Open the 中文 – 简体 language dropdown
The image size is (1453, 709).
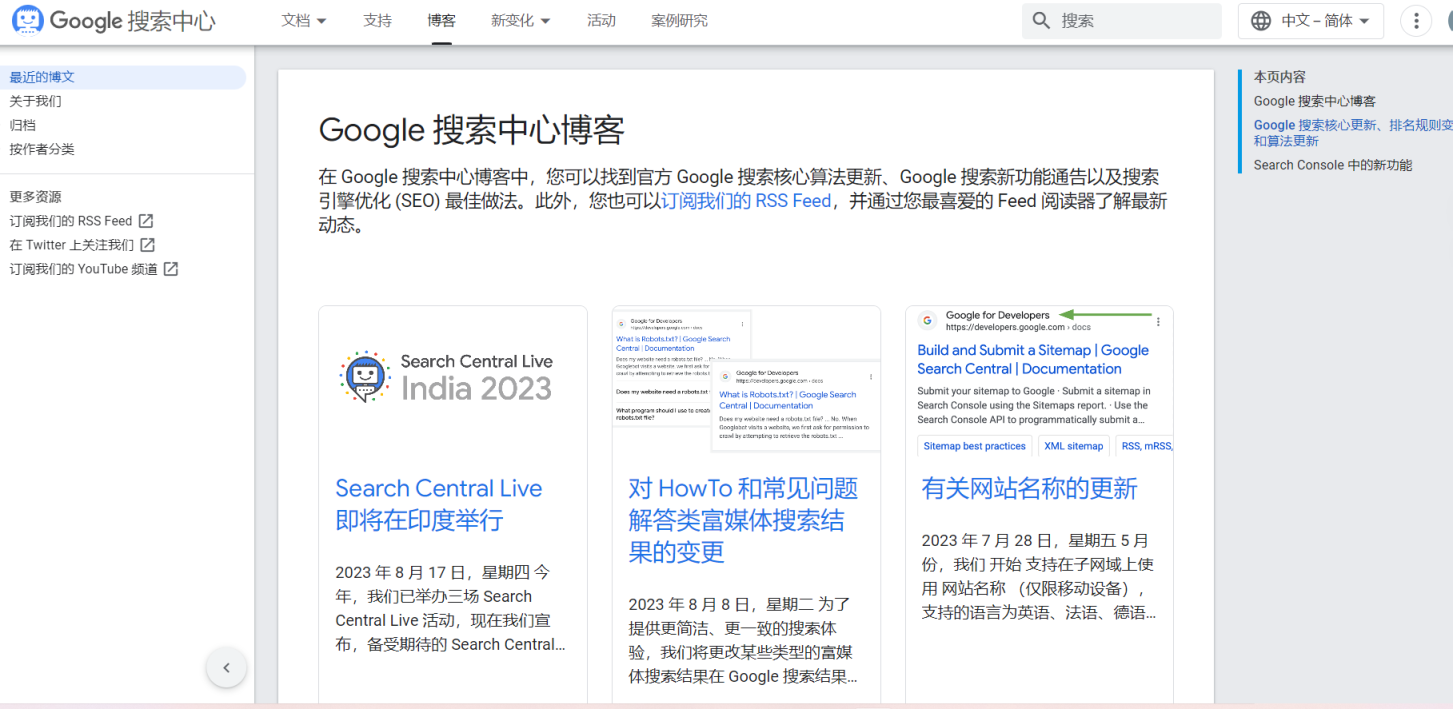1311,19
